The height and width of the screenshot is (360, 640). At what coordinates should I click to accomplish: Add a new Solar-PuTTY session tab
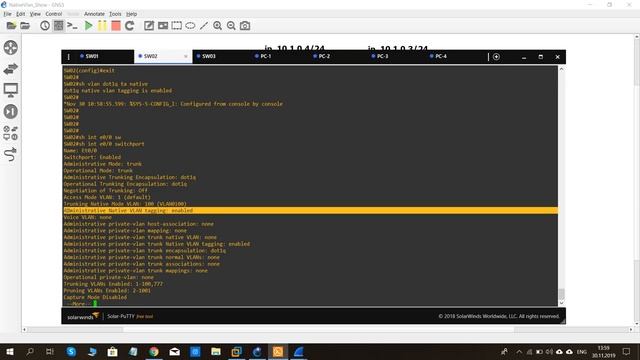pos(496,57)
